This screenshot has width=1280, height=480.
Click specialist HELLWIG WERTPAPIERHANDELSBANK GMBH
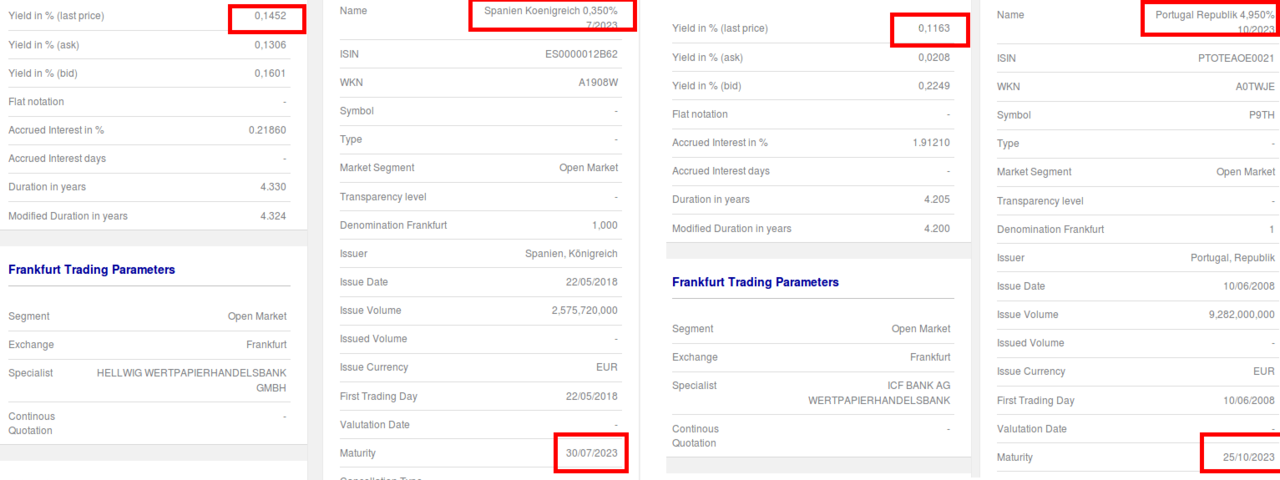point(192,380)
